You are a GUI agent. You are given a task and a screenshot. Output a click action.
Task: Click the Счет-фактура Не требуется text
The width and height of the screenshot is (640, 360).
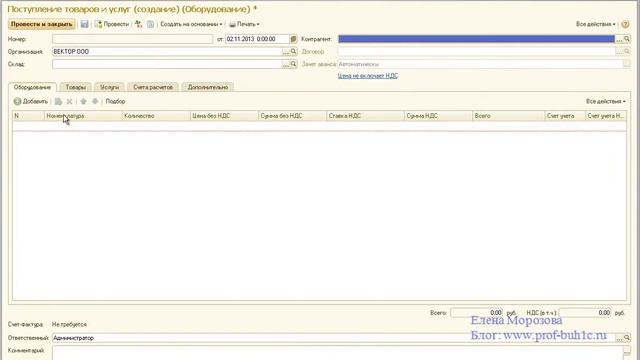(69, 324)
